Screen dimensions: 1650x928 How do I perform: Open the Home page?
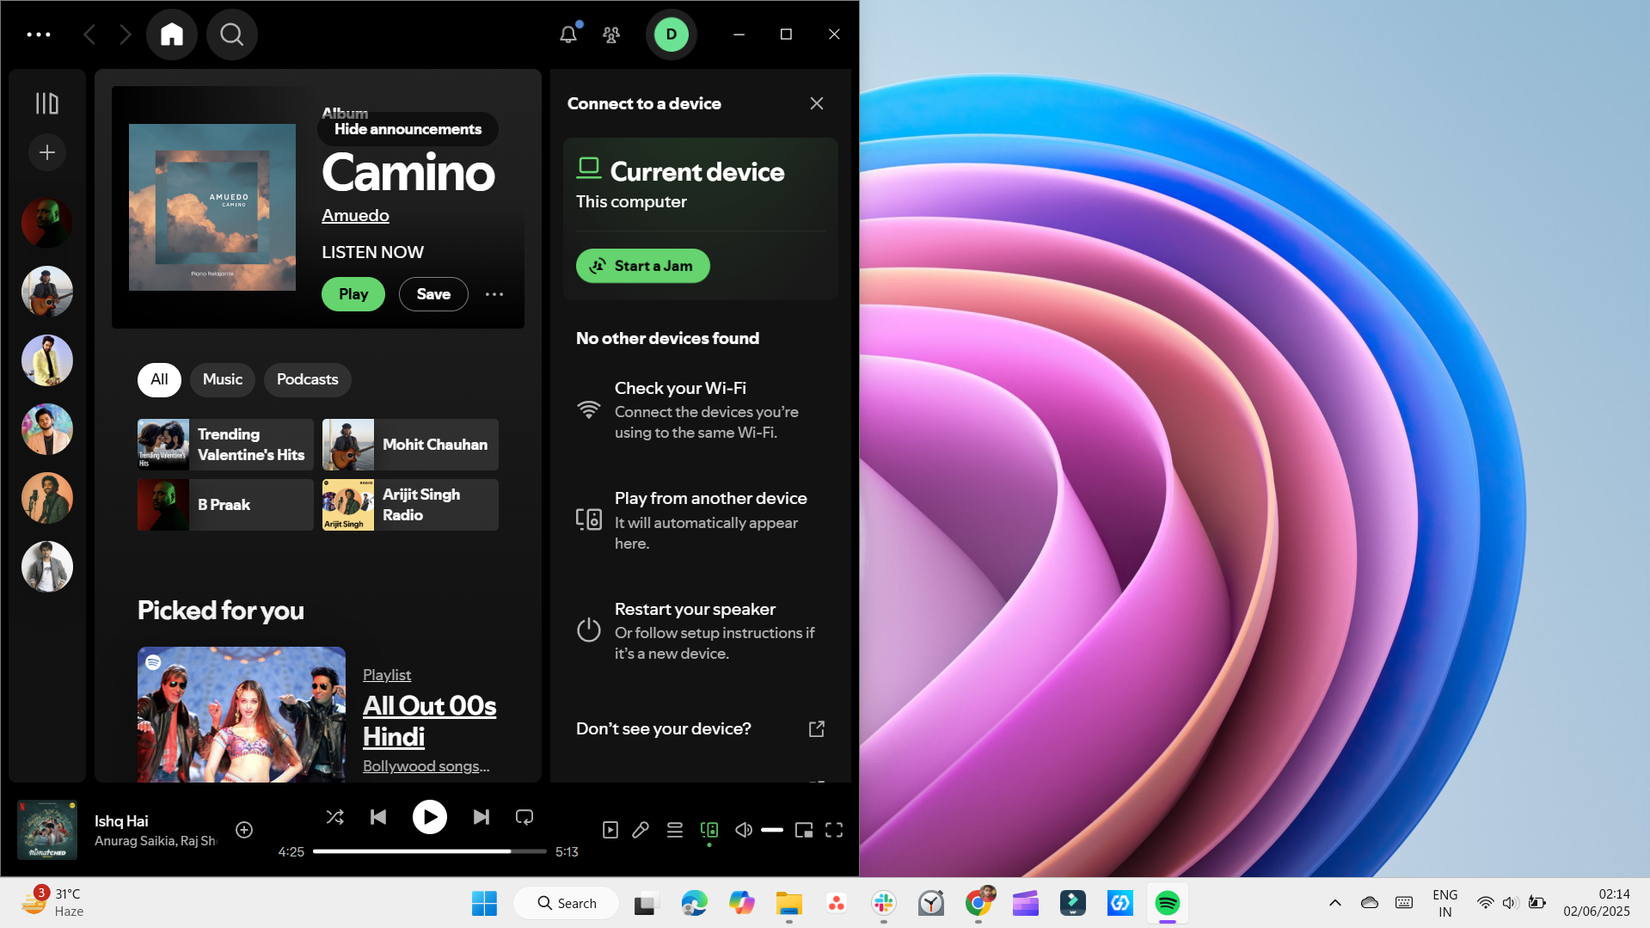click(x=171, y=34)
